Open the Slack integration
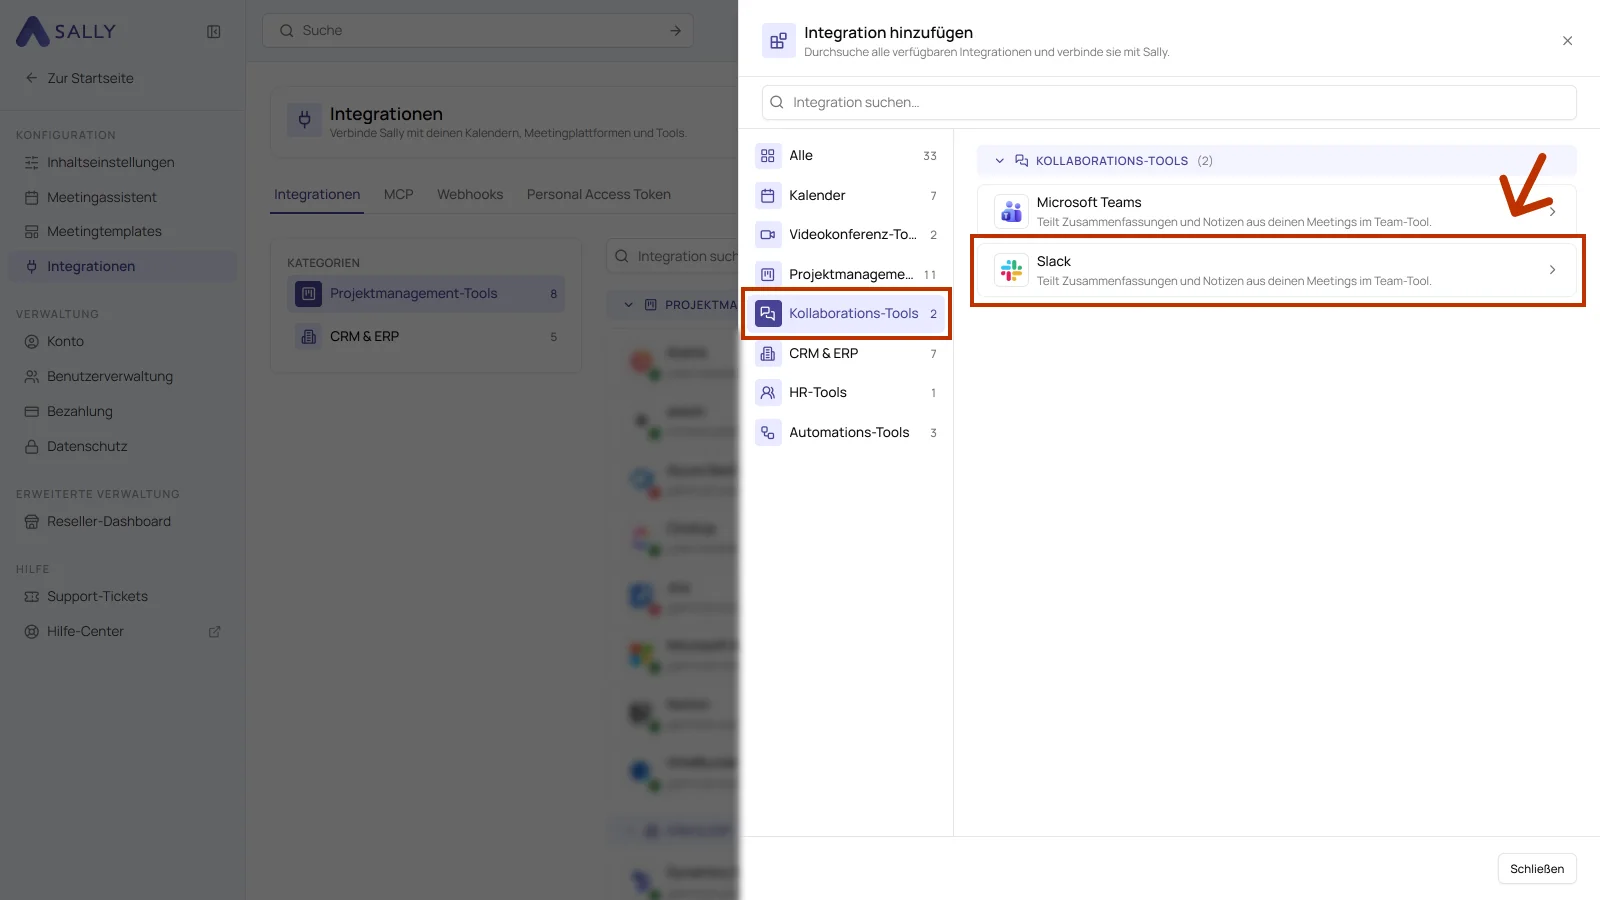Viewport: 1600px width, 900px height. click(x=1277, y=270)
